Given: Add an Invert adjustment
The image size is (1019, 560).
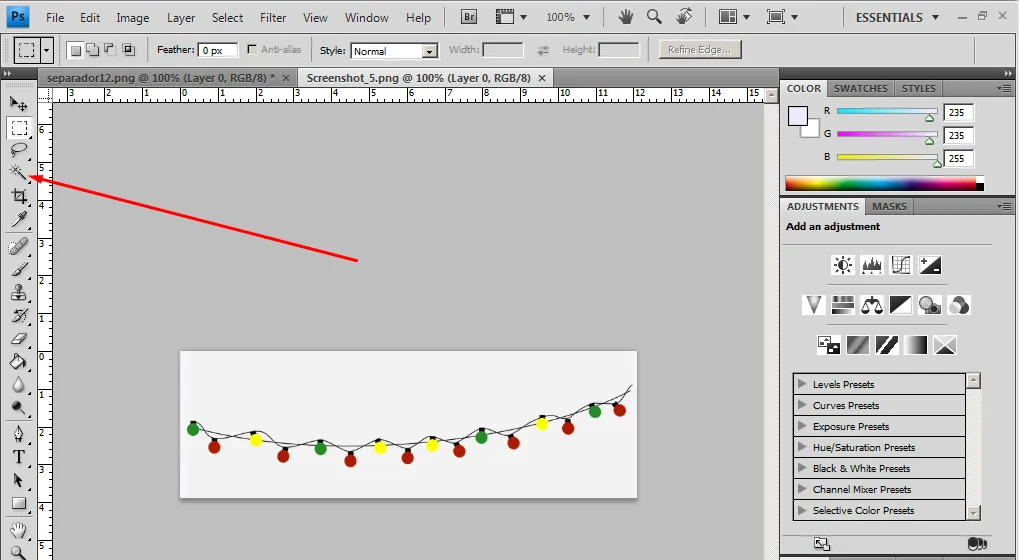Looking at the screenshot, I should coord(829,345).
